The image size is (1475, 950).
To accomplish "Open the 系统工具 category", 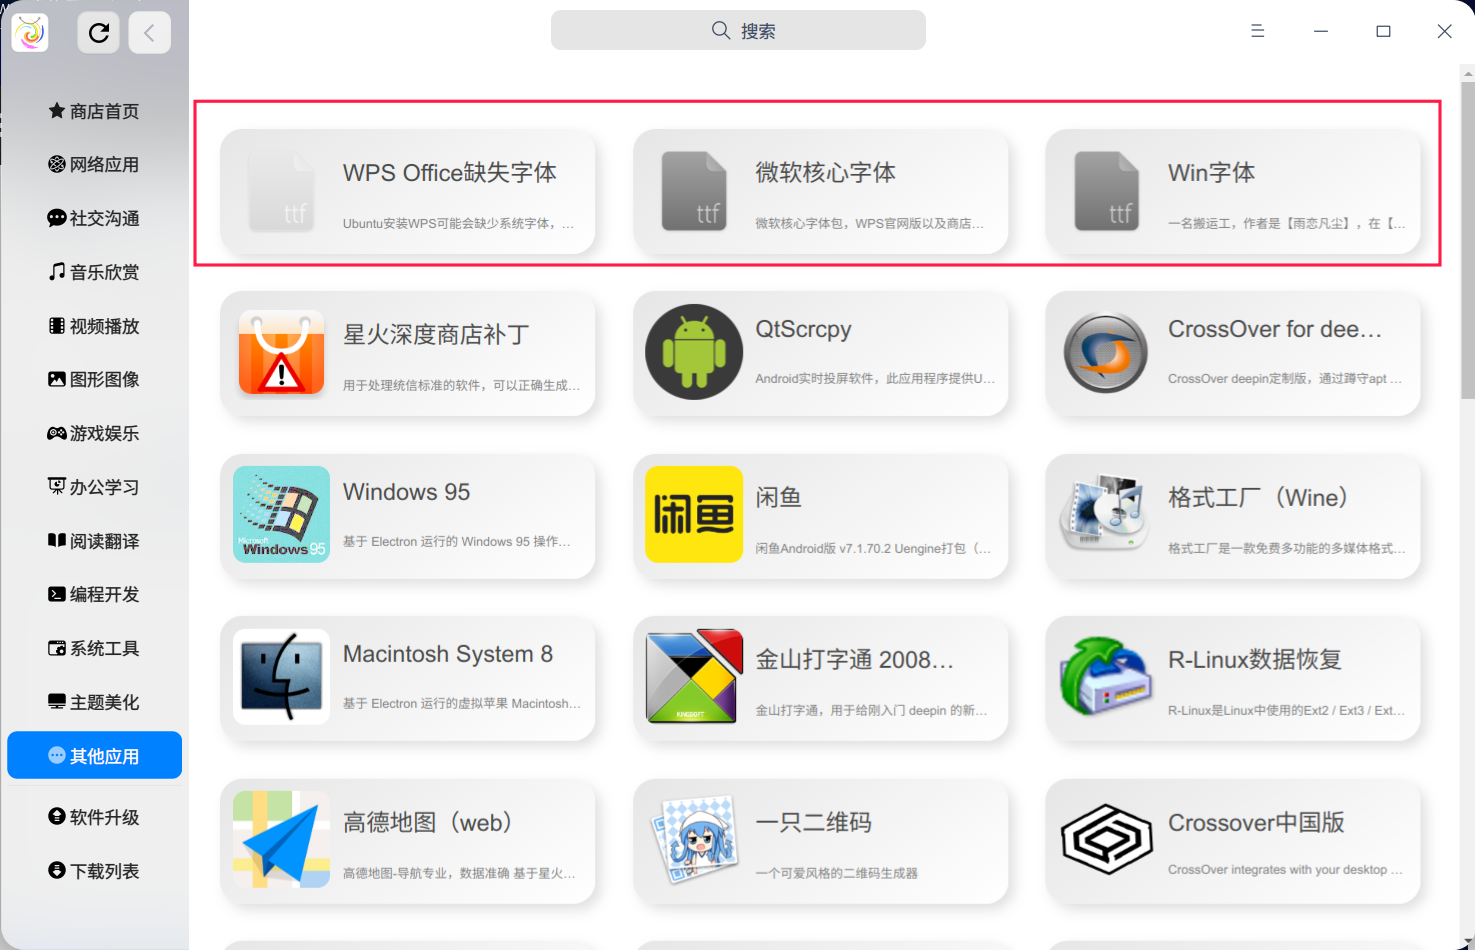I will (94, 648).
